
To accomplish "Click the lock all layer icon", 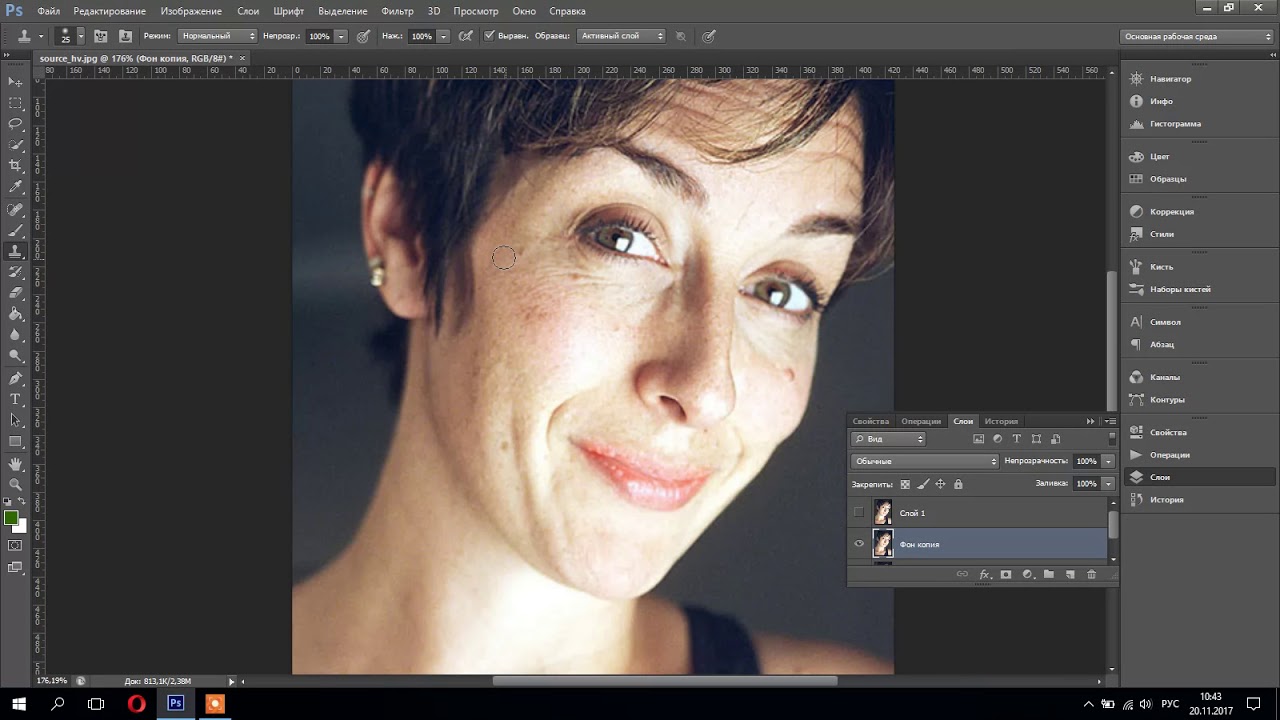I will tap(958, 484).
